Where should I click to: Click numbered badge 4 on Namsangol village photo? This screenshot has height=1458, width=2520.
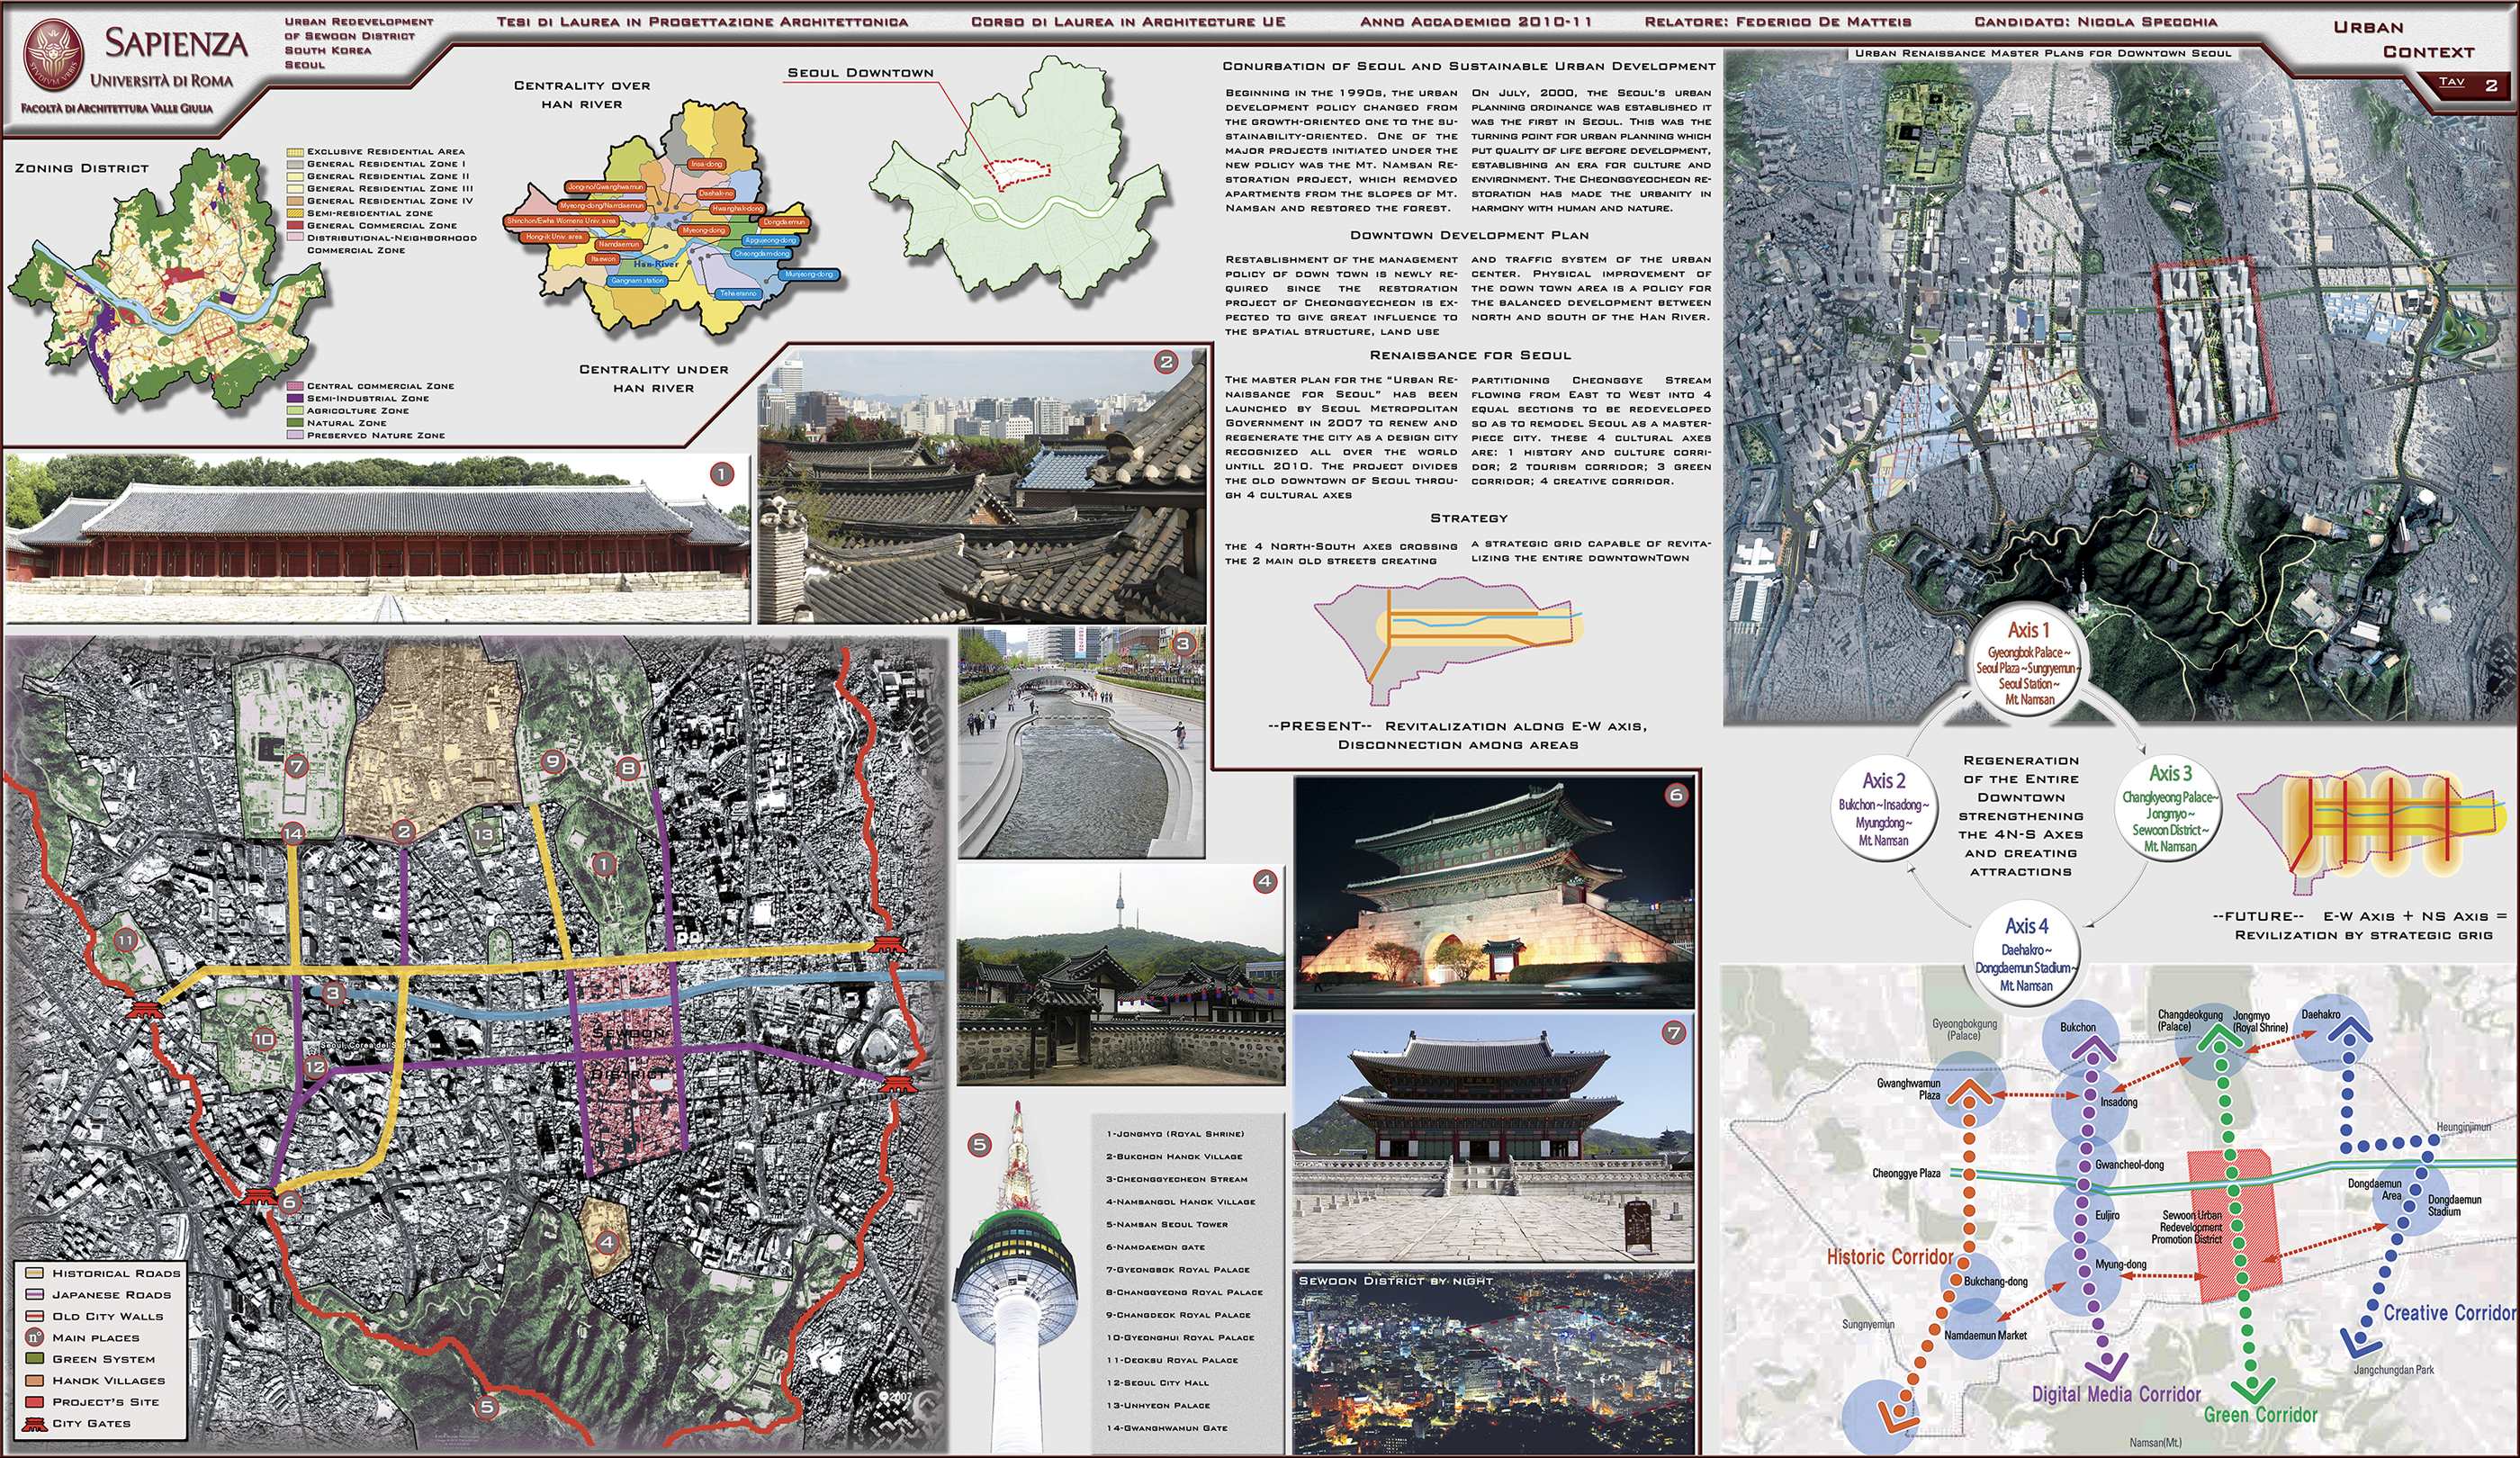tap(1265, 881)
